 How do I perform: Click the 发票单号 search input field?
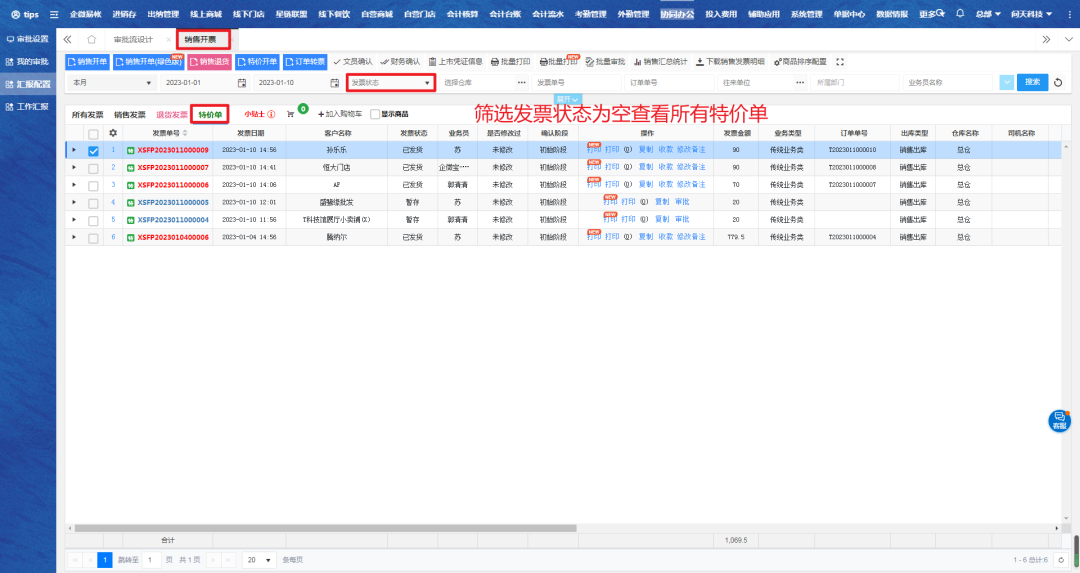(572, 82)
